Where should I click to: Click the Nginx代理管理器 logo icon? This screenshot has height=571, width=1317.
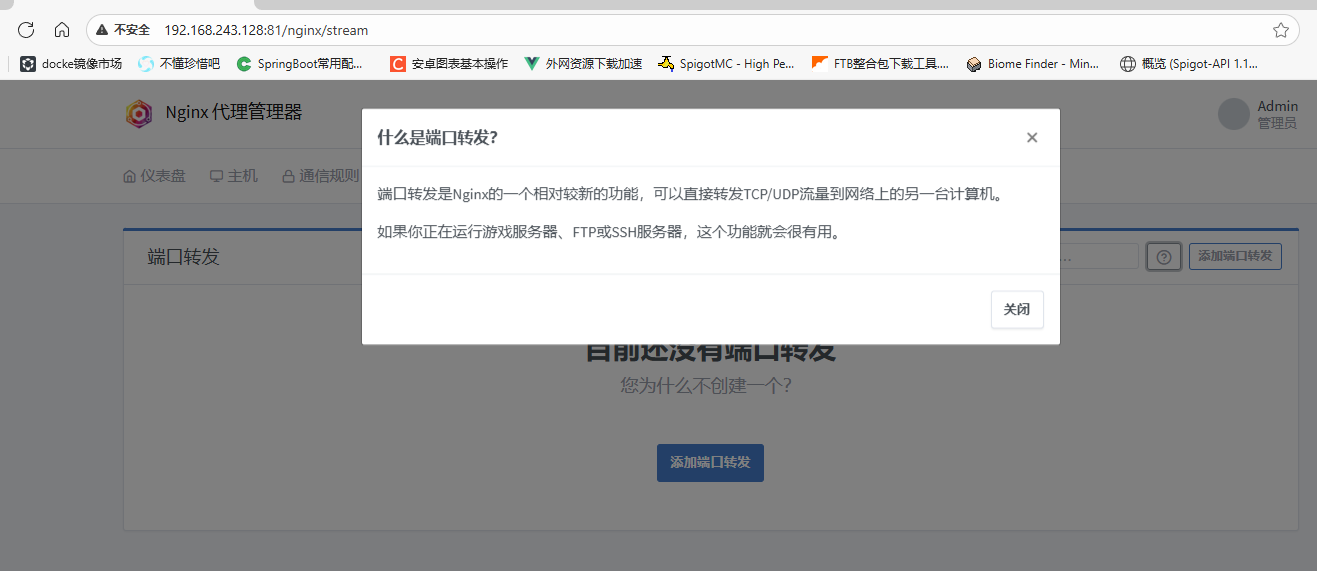click(x=139, y=113)
